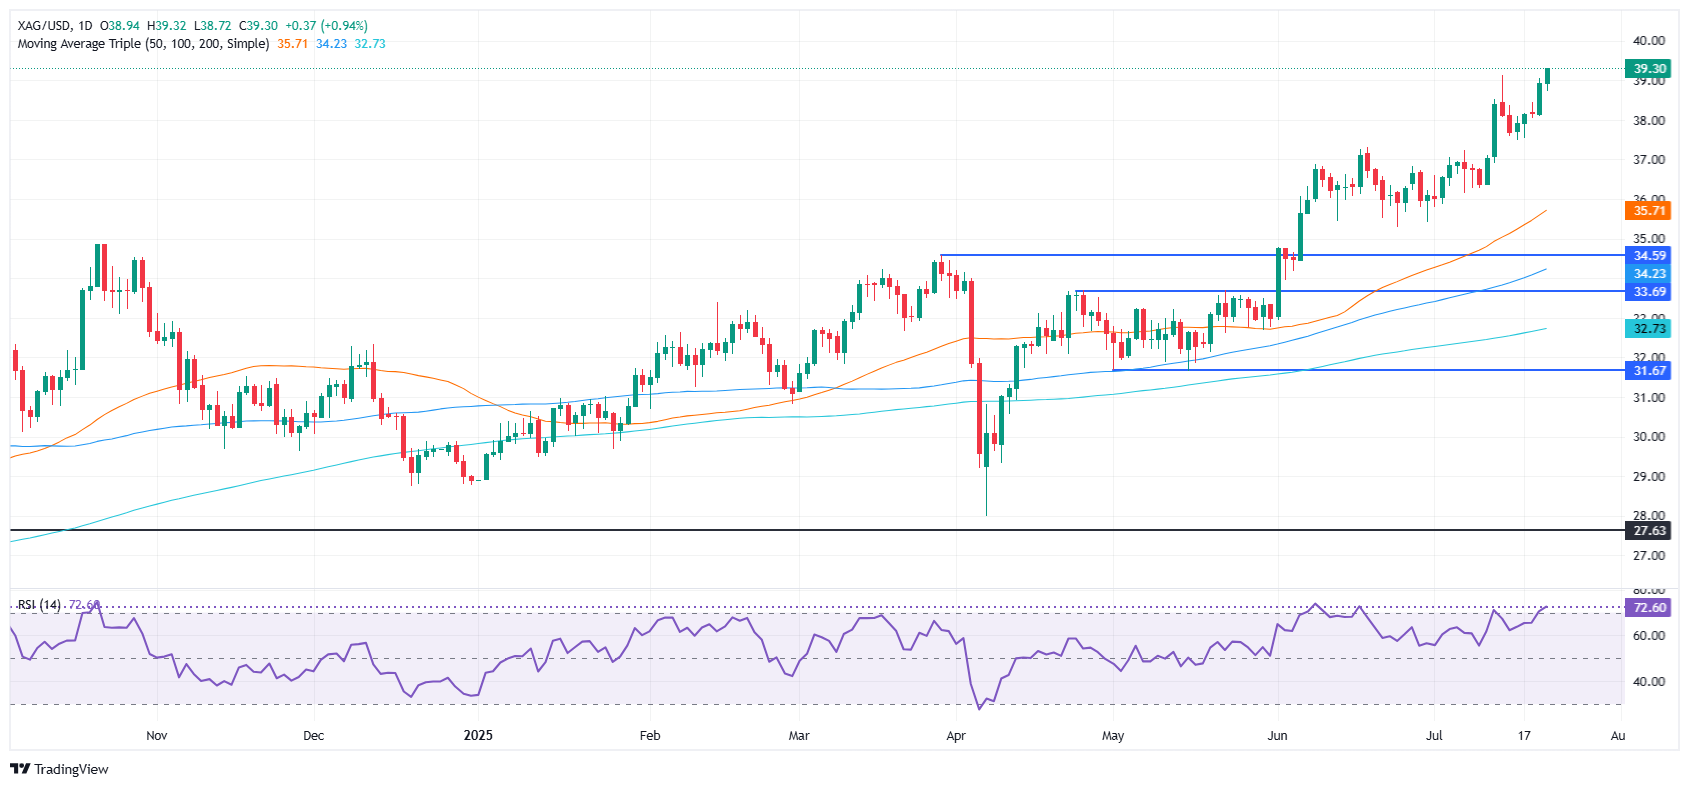This screenshot has height=787, width=1689.
Task: Click the 40.00 tick at top of price axis
Action: [1649, 41]
